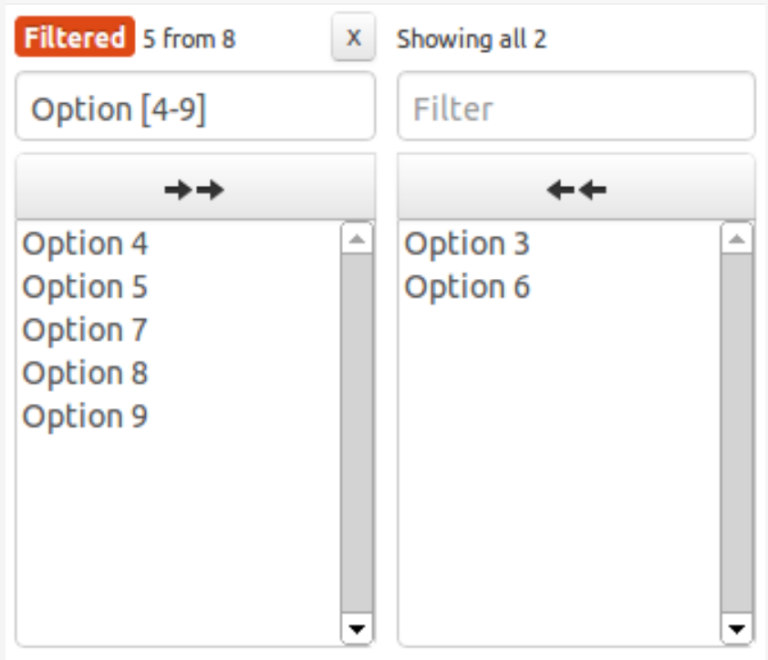Screen dimensions: 768x660
Task: Select Option 4 in the left list
Action: (179, 243)
